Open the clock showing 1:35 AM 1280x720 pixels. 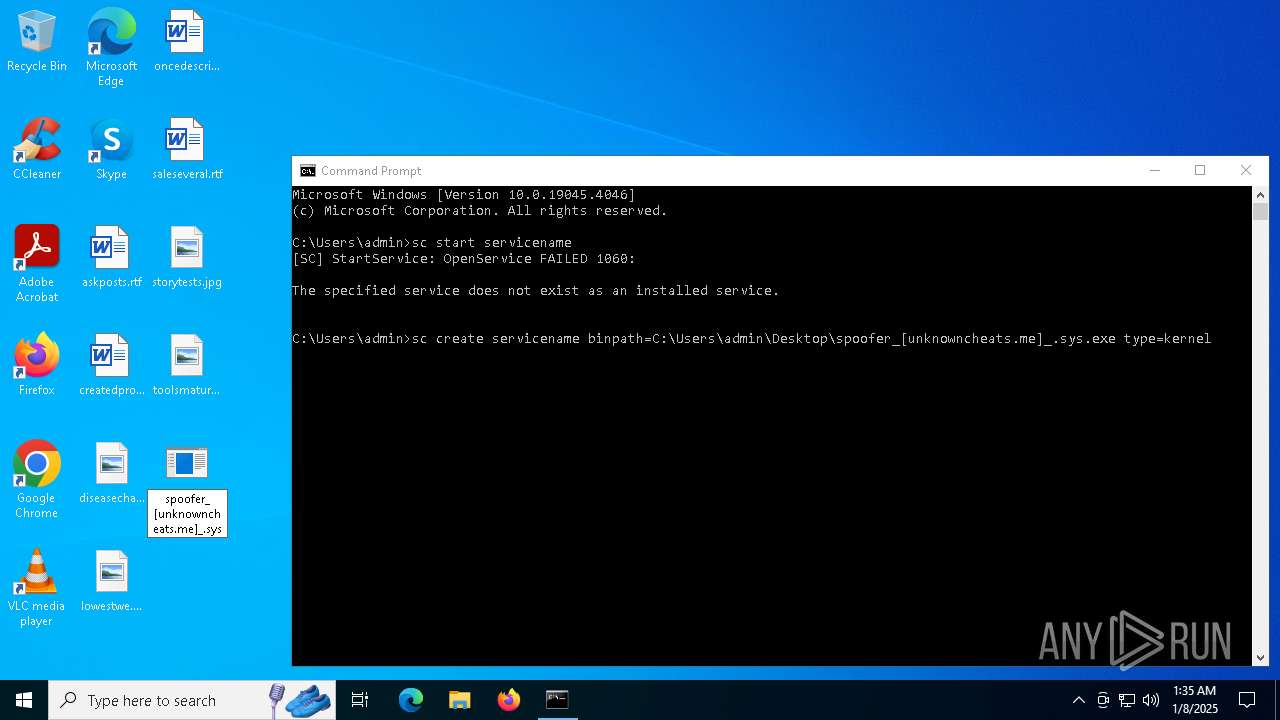point(1194,700)
